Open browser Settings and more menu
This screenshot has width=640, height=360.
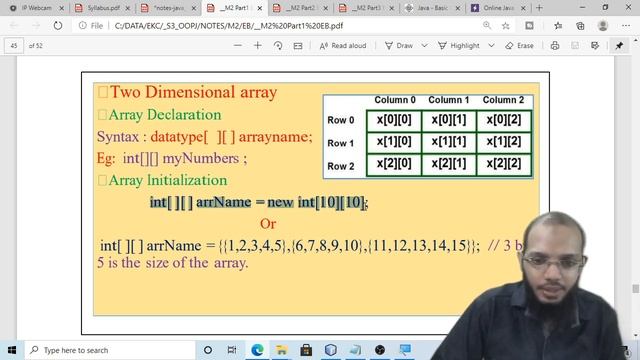[x=626, y=26]
